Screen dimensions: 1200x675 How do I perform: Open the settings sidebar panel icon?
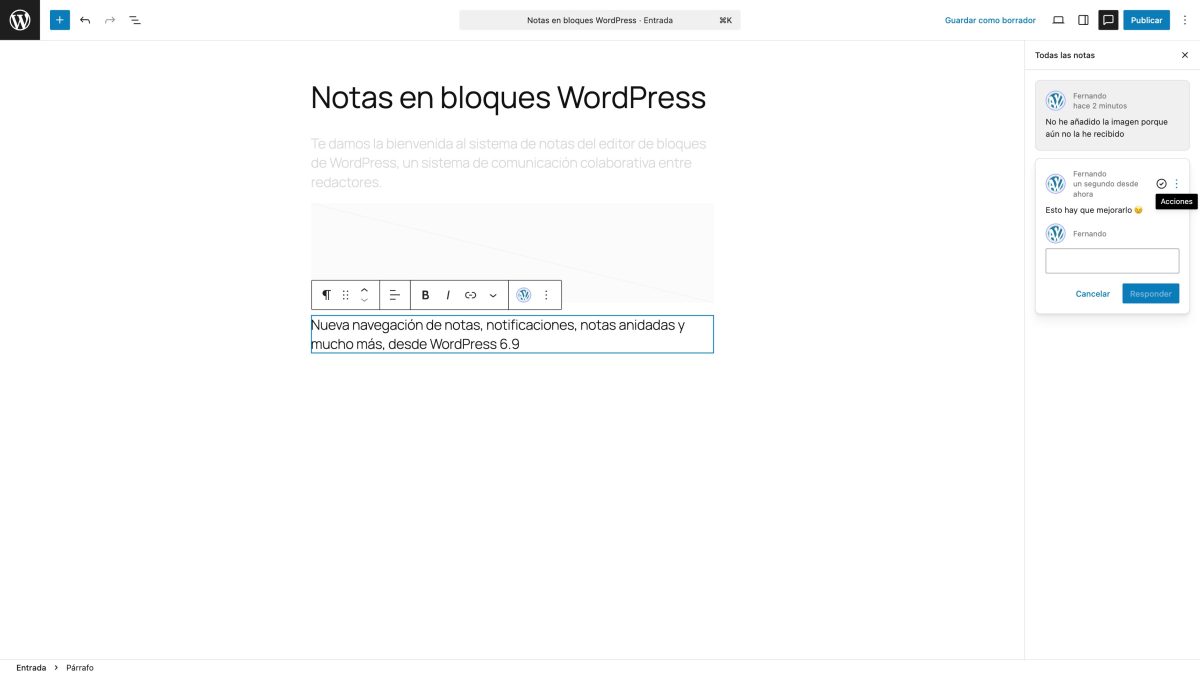tap(1082, 19)
